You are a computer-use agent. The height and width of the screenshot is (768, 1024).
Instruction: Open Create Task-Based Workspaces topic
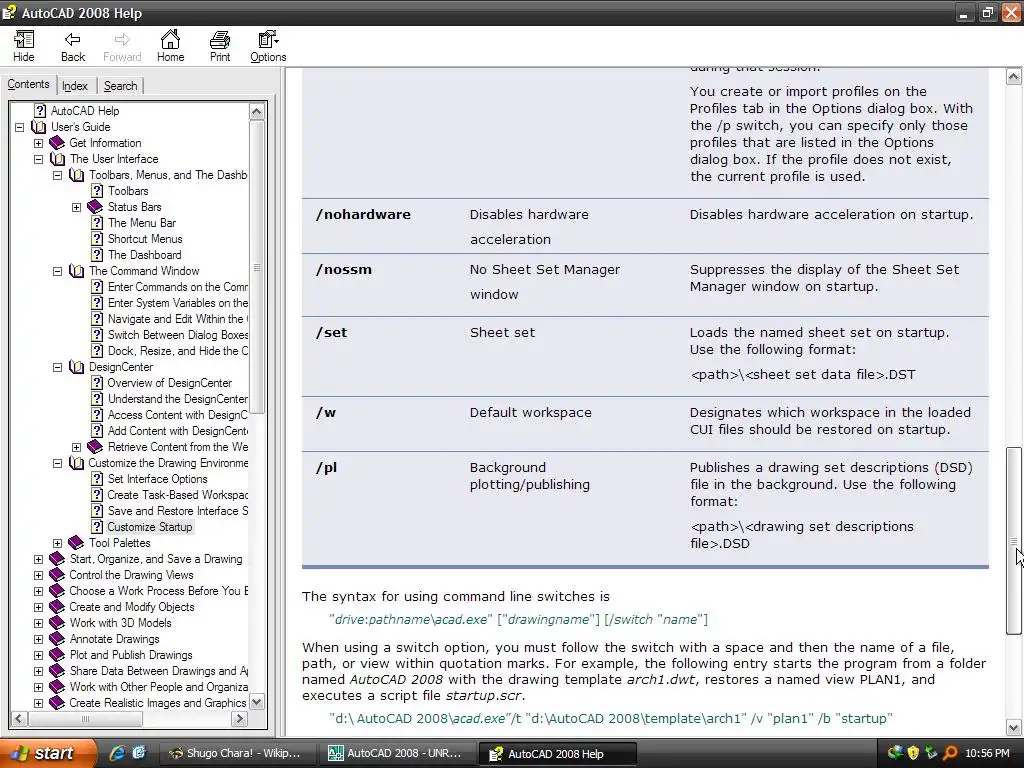pos(178,495)
